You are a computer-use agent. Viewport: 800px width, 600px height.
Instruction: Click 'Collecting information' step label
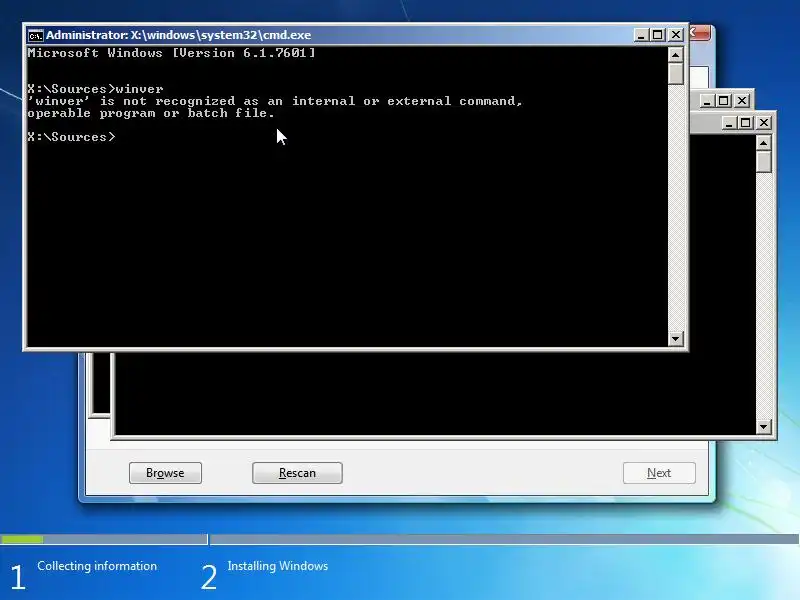tap(97, 566)
